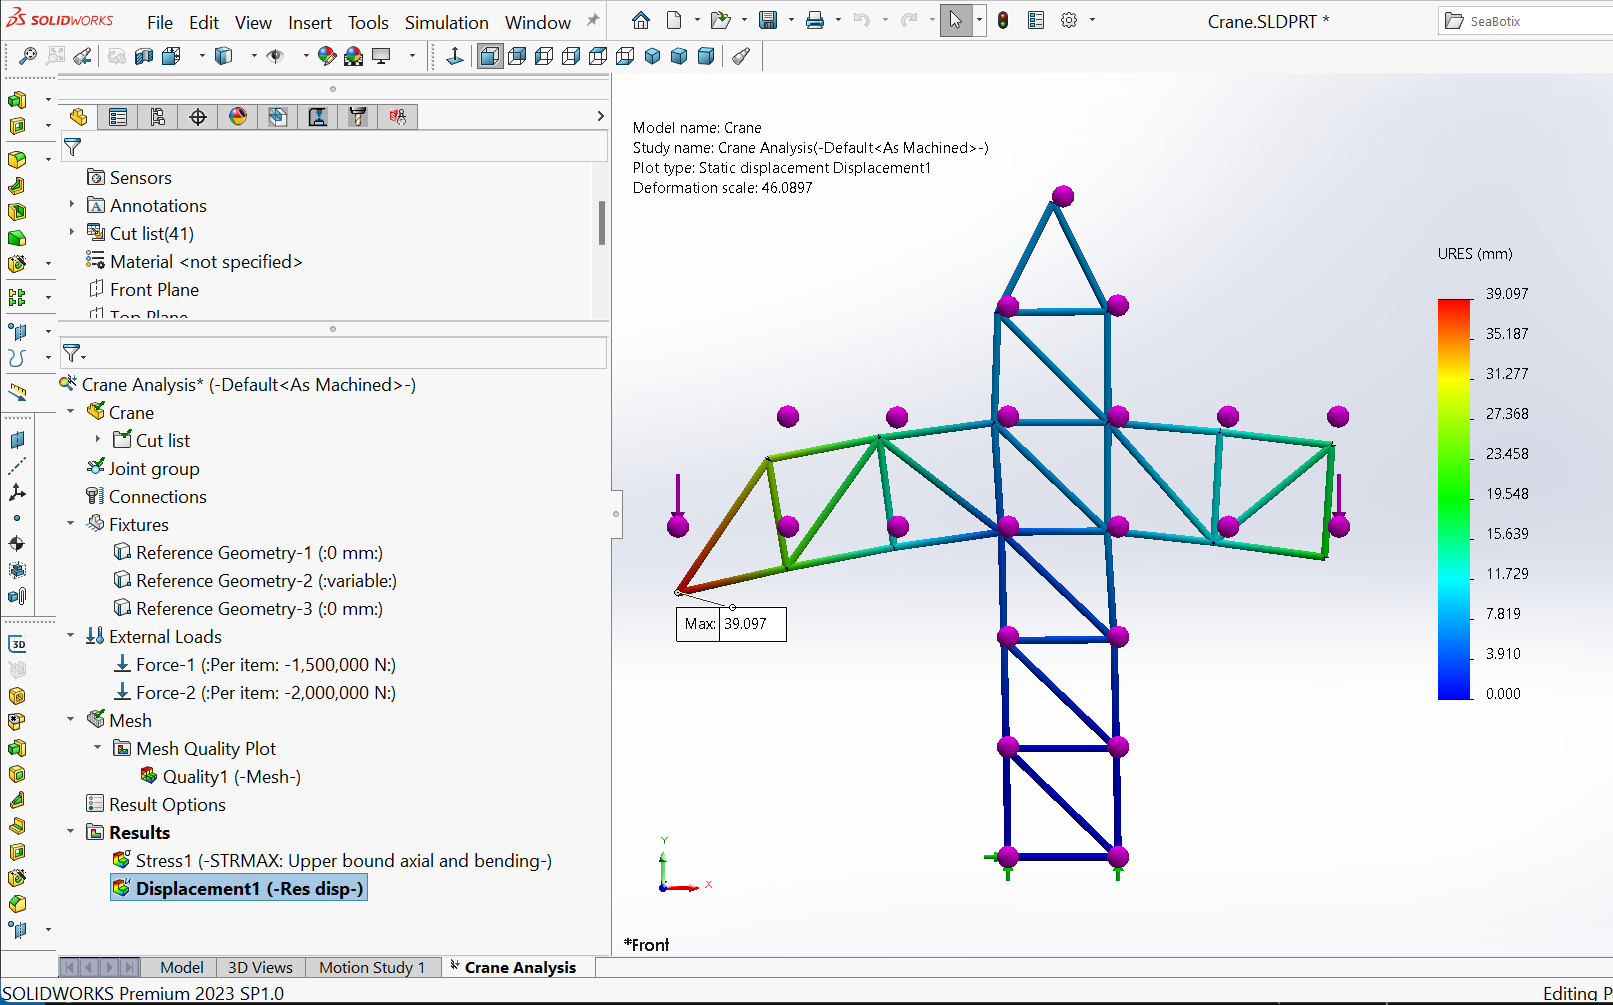Image resolution: width=1613 pixels, height=1005 pixels.
Task: Select Force-2 external load item
Action: coord(255,692)
